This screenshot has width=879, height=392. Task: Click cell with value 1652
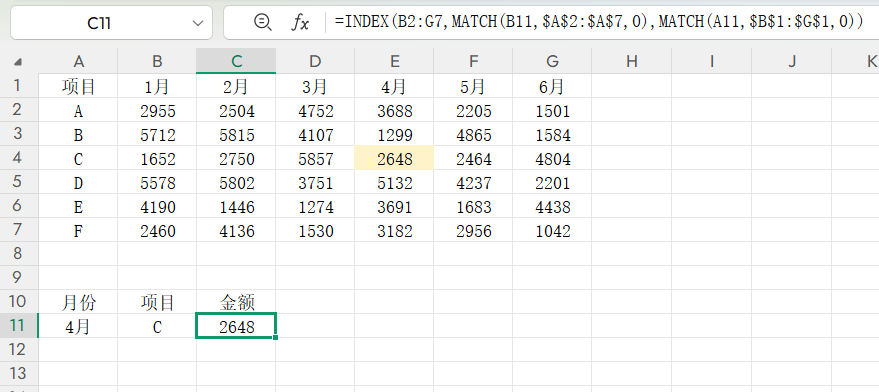tap(157, 158)
